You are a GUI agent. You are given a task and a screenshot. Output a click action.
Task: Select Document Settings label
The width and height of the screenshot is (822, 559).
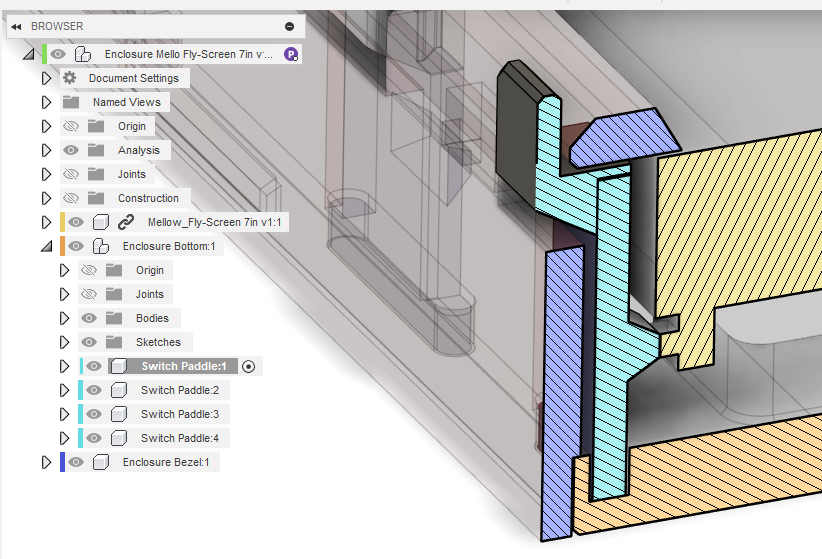[134, 78]
